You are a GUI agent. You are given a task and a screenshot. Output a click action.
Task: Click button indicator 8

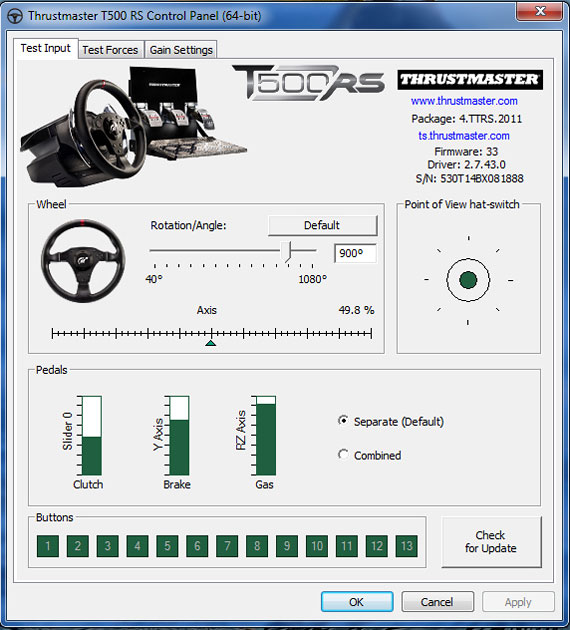[257, 546]
